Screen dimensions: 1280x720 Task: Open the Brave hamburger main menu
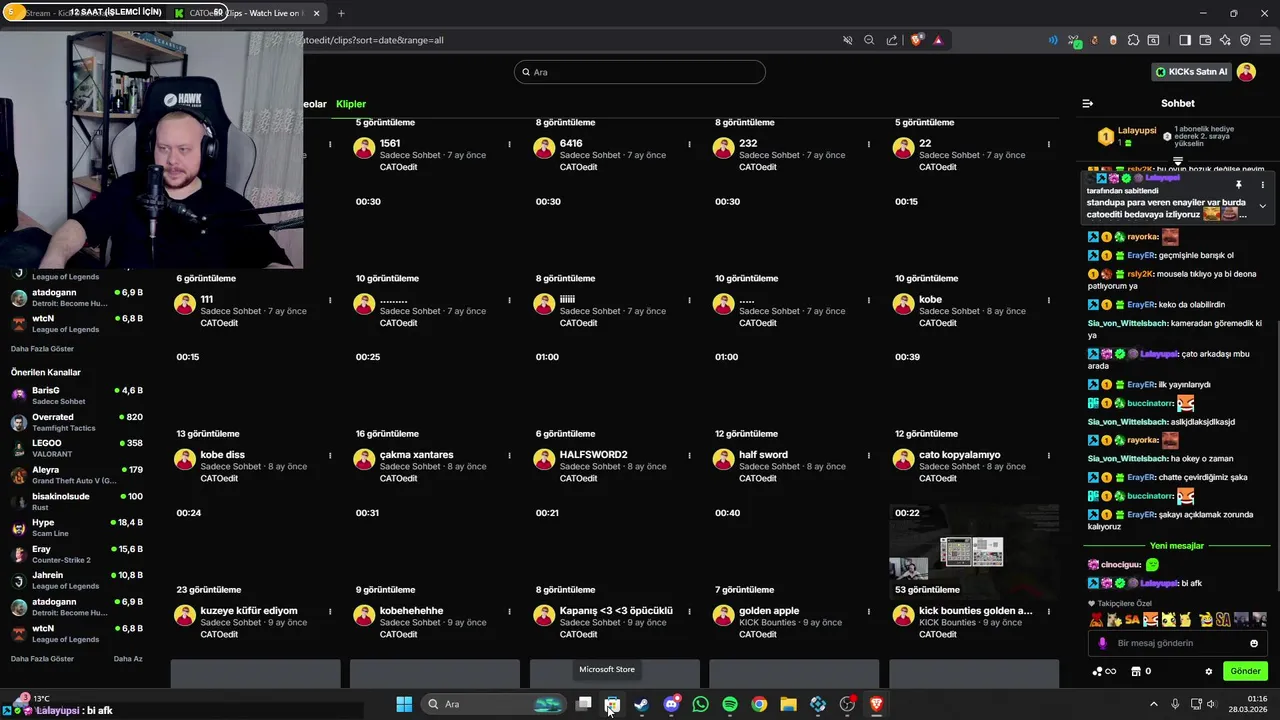coord(1265,40)
